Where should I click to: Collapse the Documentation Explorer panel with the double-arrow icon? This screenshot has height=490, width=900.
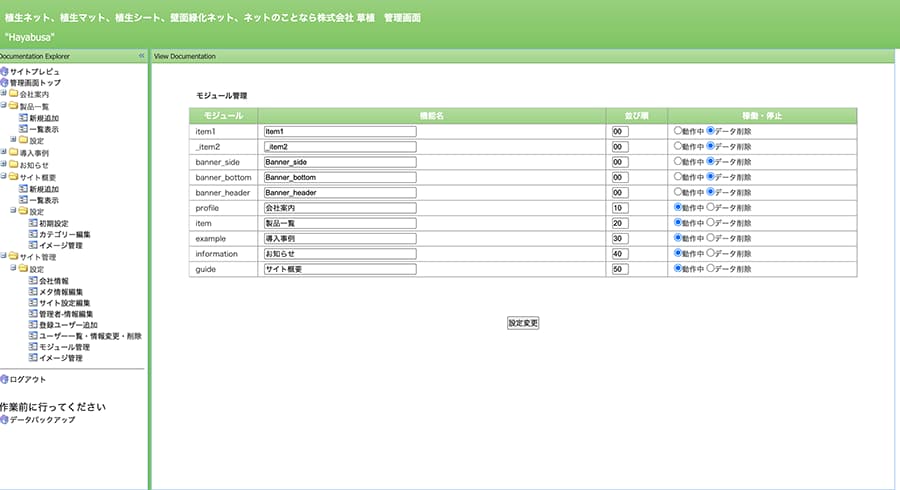click(x=141, y=56)
